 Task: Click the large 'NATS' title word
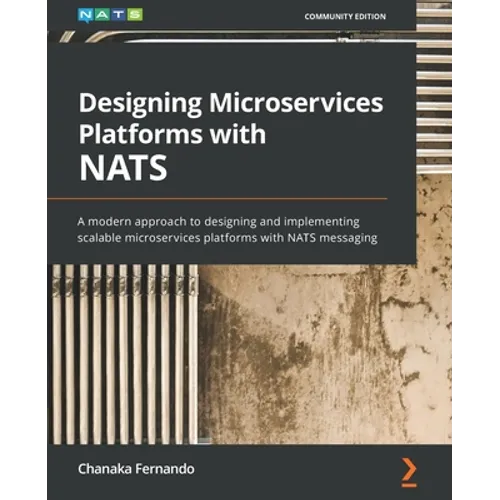coord(123,168)
